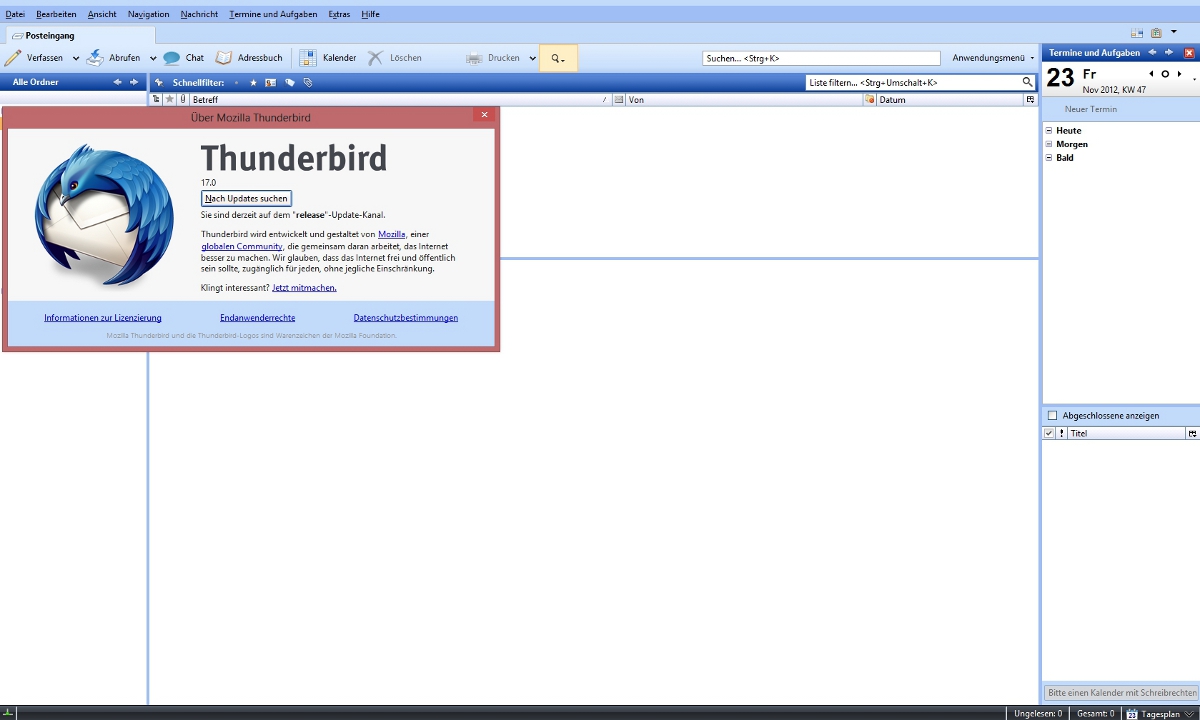Screen dimensions: 1200x720
Task: Click Abrufen to fetch new messages
Action: (x=113, y=58)
